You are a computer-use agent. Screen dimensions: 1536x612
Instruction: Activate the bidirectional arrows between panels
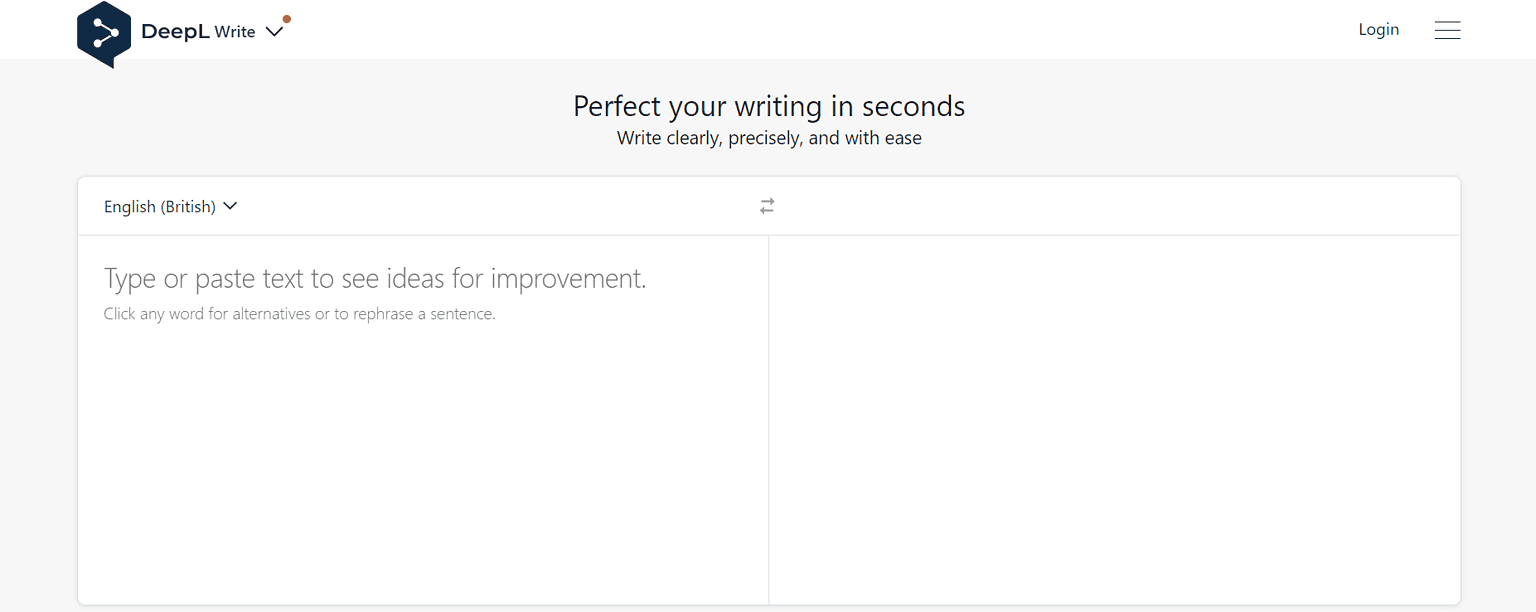coord(767,205)
